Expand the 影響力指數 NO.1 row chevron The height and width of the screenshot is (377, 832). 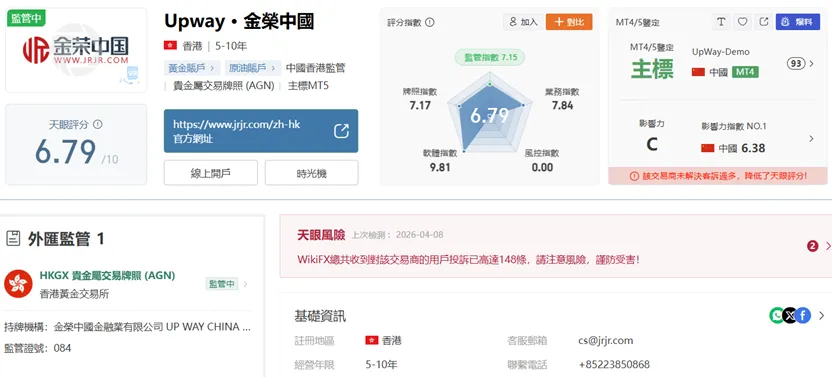811,139
